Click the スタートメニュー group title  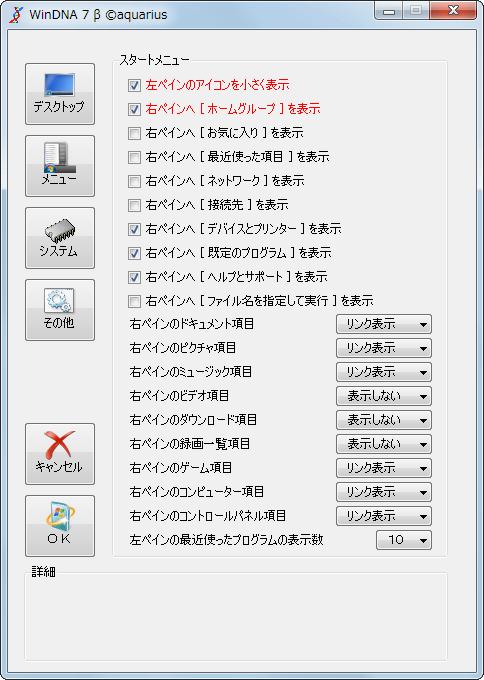click(154, 60)
